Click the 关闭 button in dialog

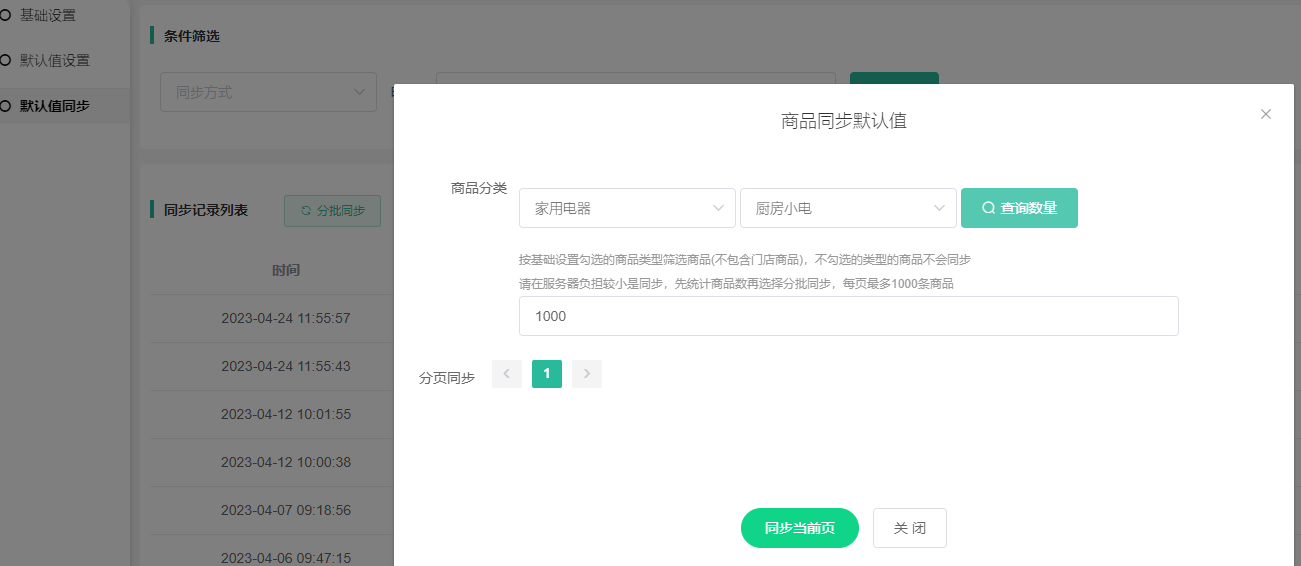click(909, 528)
